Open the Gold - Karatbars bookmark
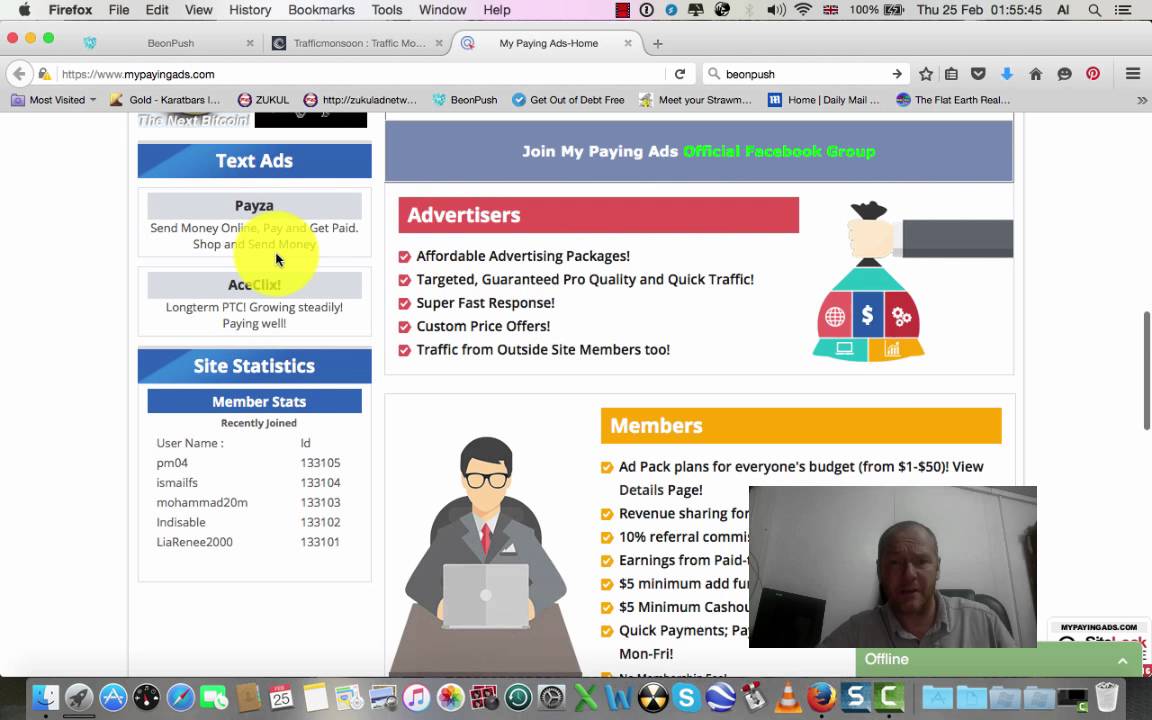Screen dimensions: 1152x720 tap(165, 100)
